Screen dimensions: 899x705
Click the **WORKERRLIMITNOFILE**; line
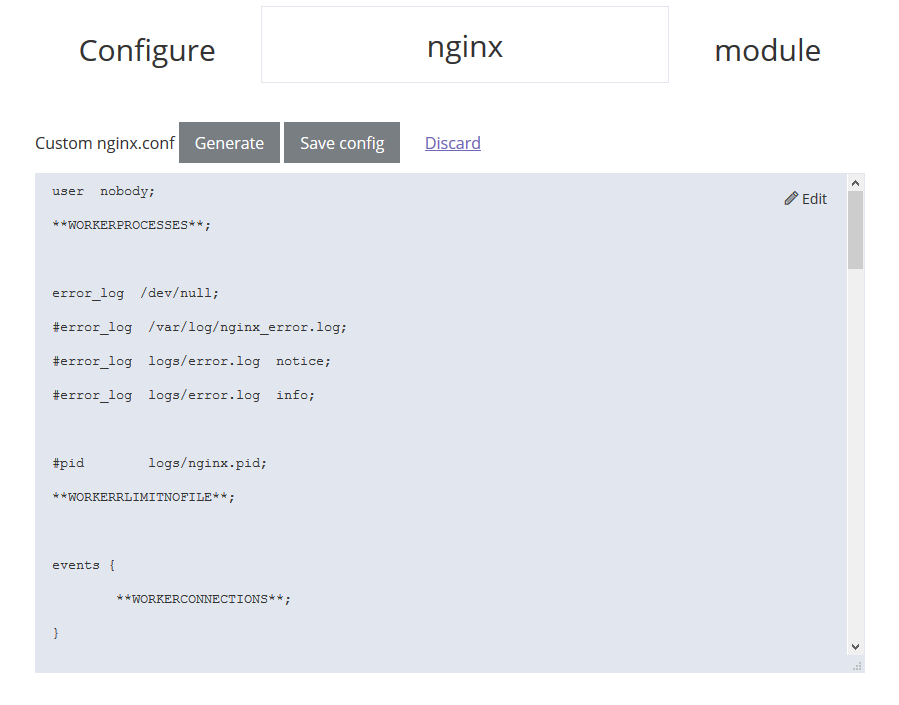144,497
